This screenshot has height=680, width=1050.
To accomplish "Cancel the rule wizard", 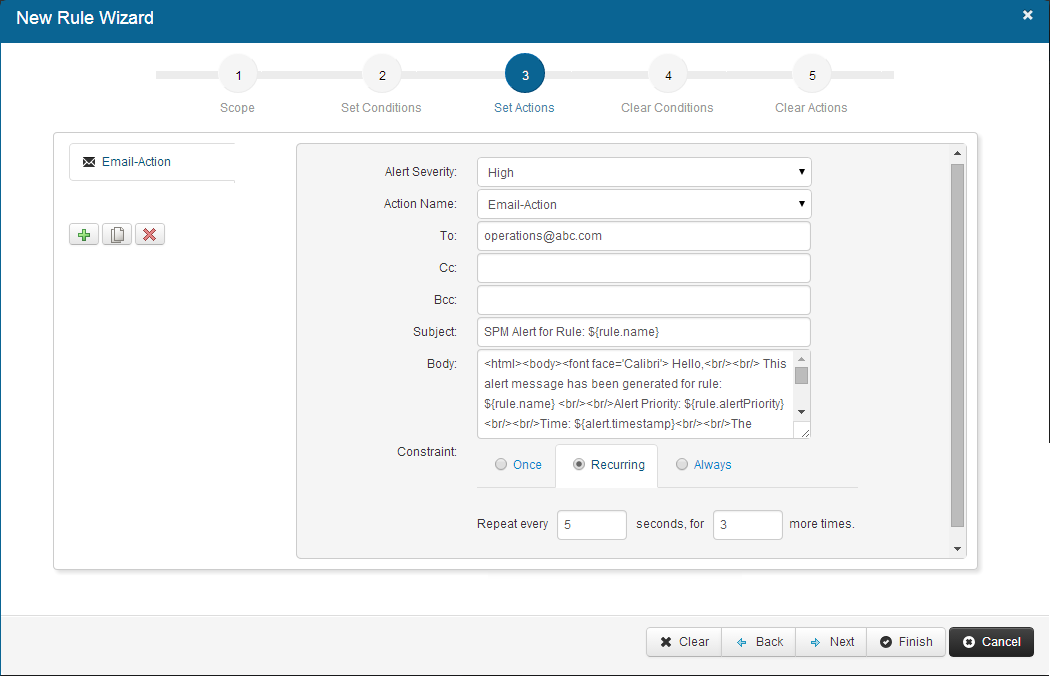I will click(x=992, y=642).
